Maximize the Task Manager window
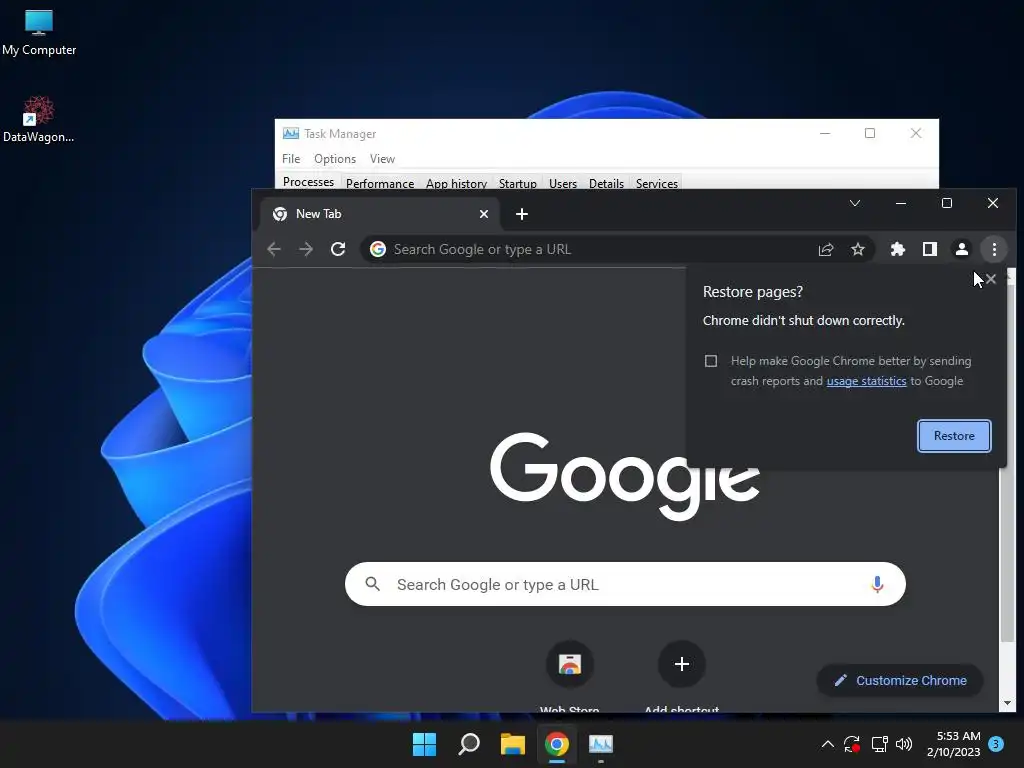This screenshot has height=768, width=1024. [870, 133]
